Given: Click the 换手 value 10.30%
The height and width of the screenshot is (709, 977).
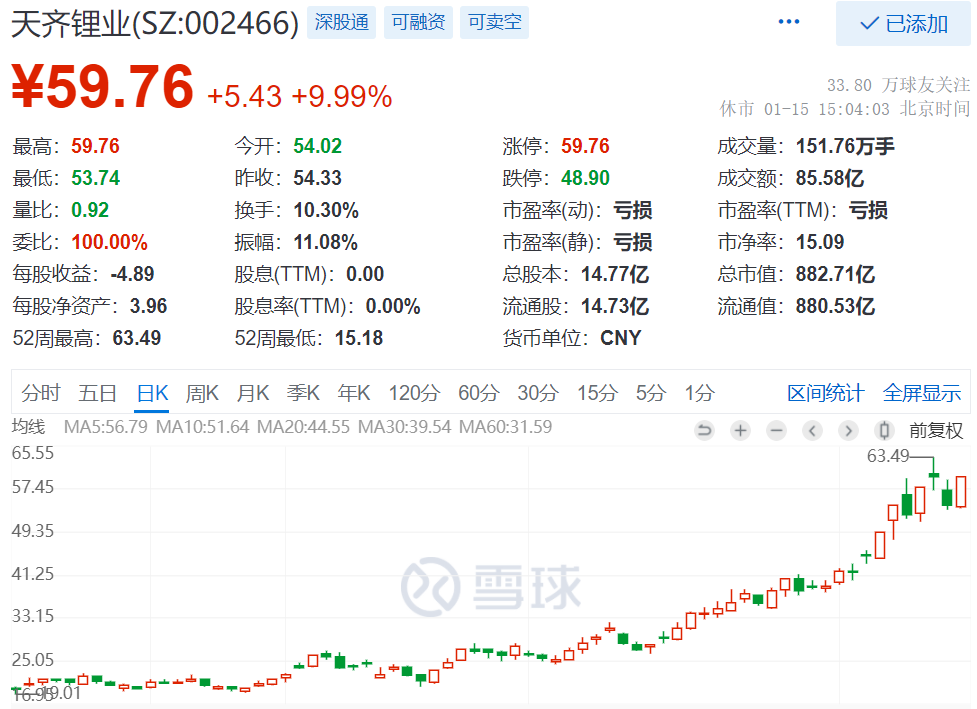Looking at the screenshot, I should click(326, 211).
